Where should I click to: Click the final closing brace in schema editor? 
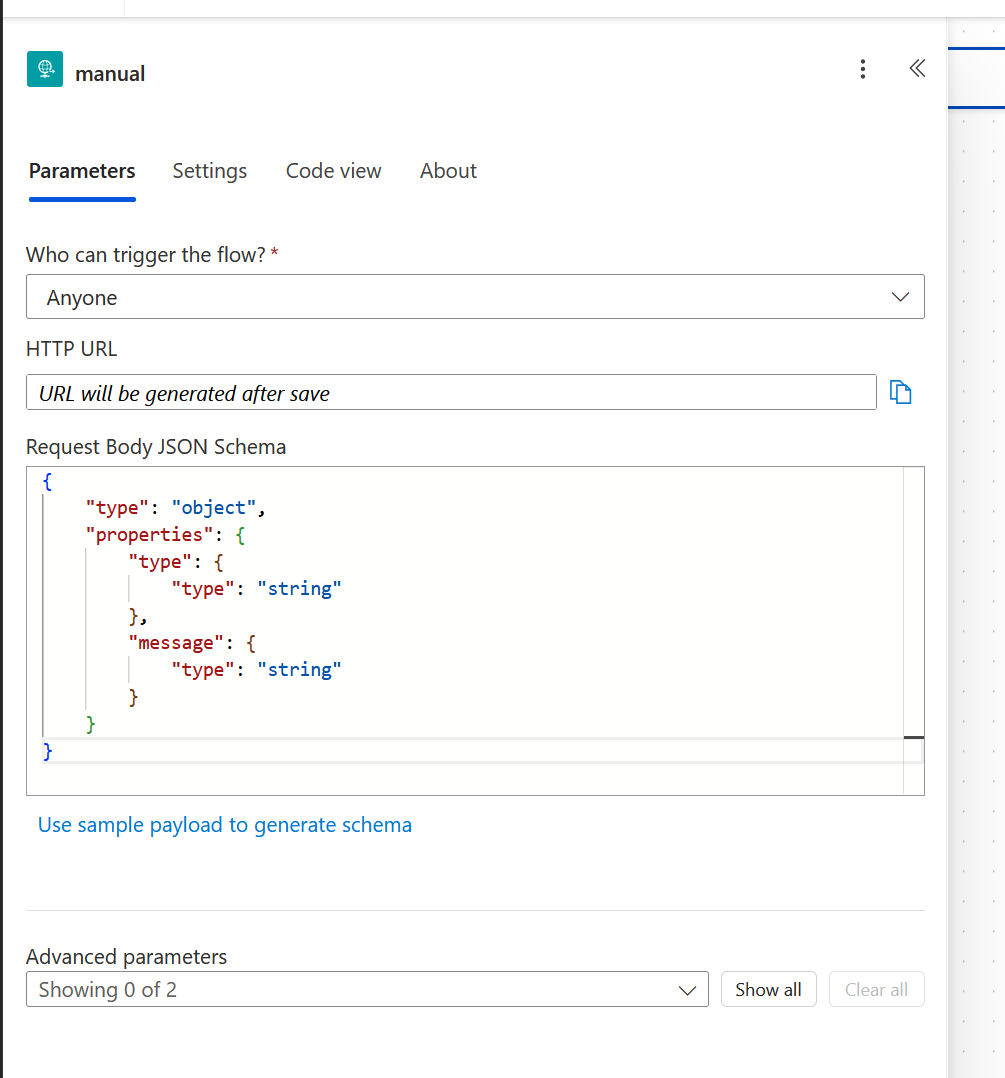pyautogui.click(x=47, y=751)
